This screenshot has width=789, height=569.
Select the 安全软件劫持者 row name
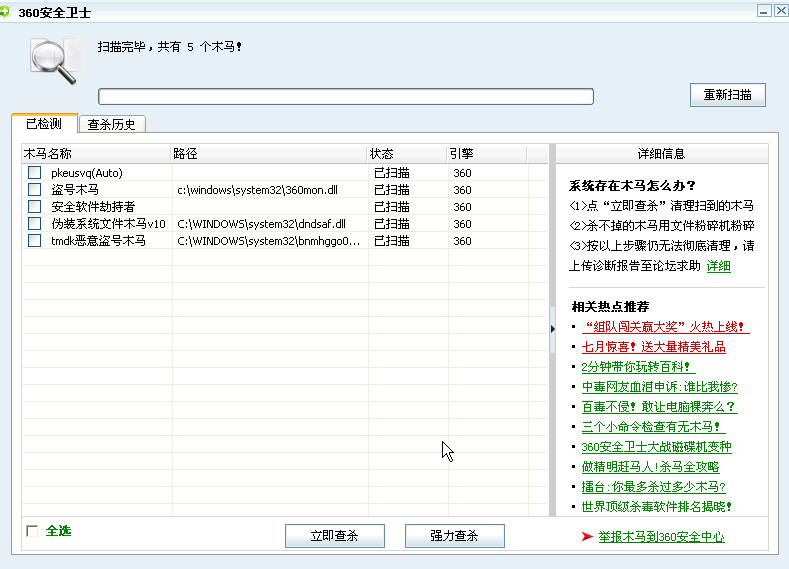pyautogui.click(x=93, y=207)
